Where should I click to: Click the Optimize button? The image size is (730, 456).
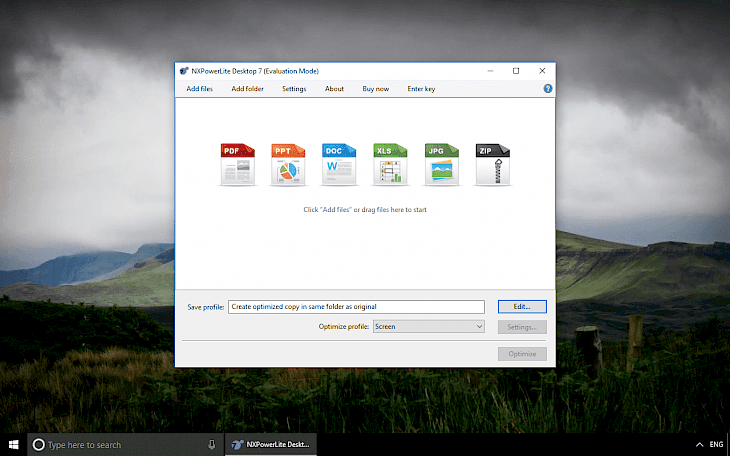click(522, 354)
